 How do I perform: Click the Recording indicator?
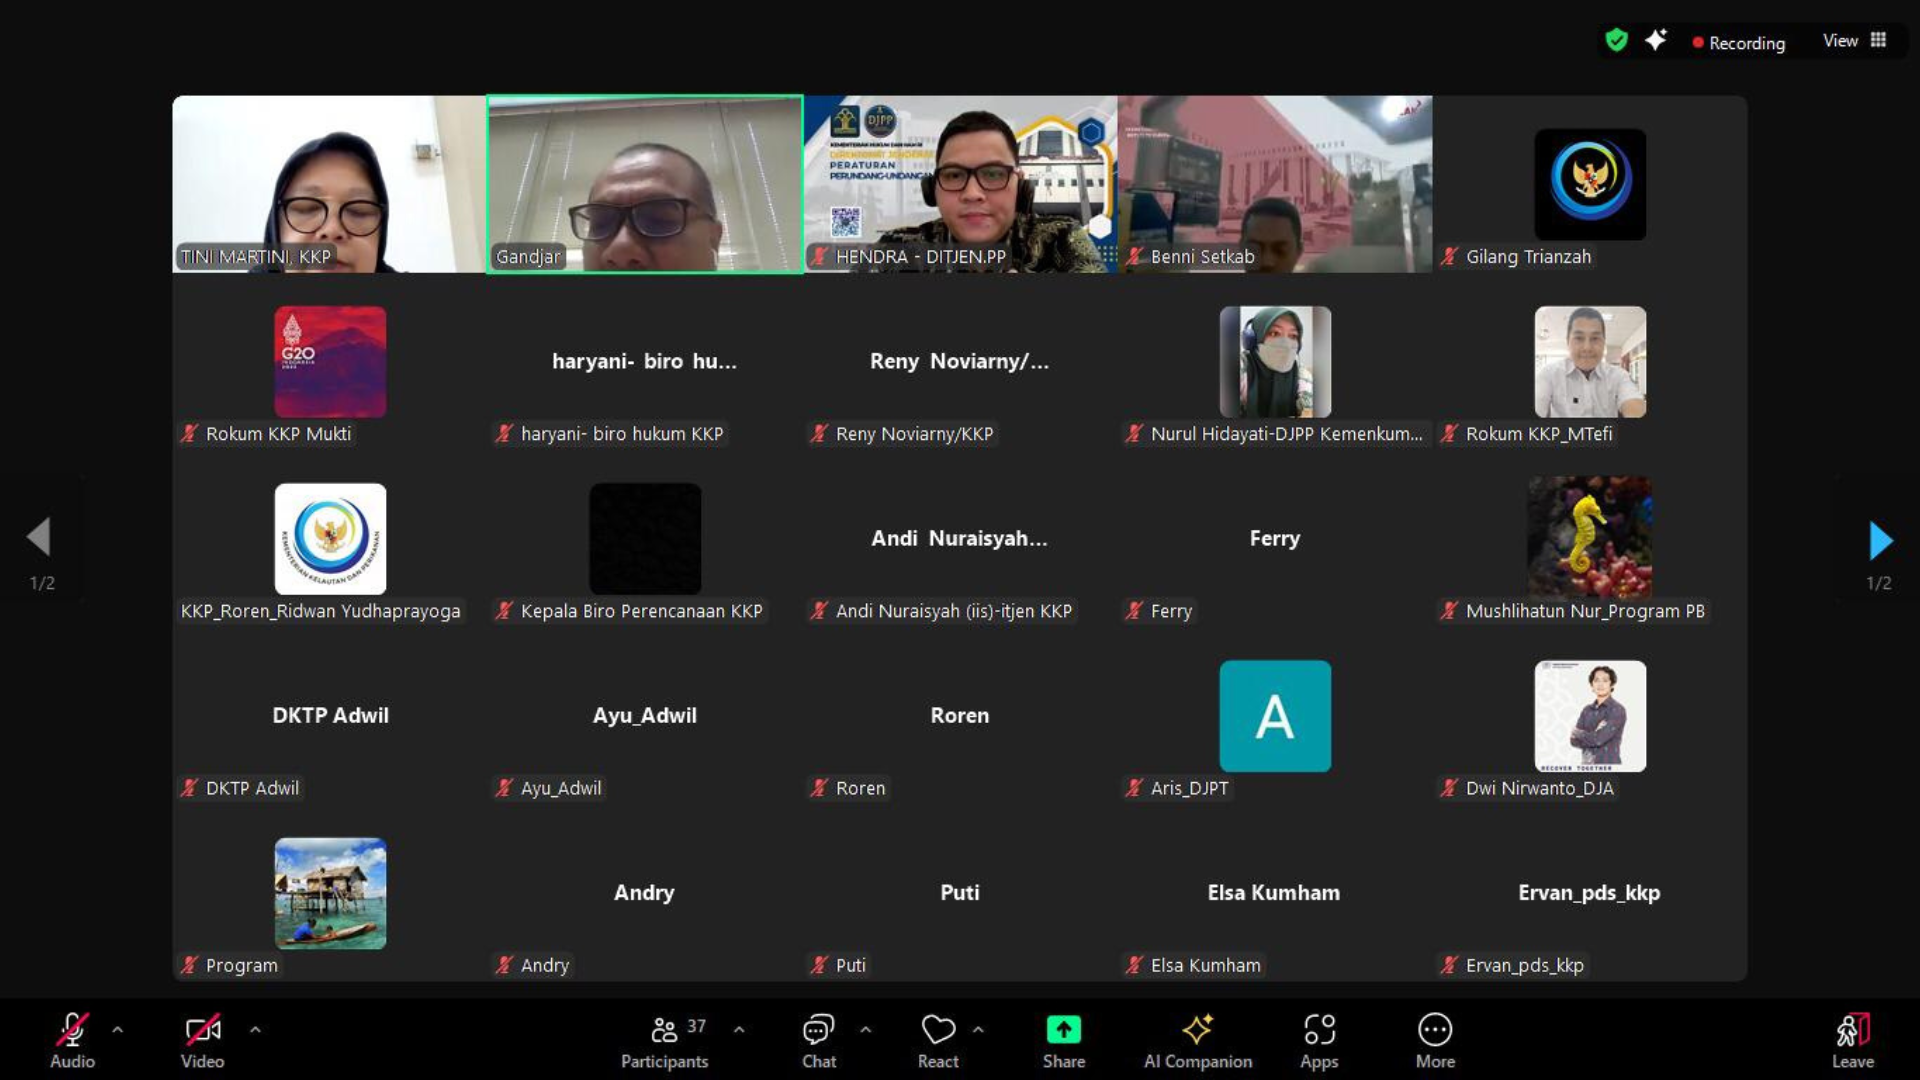[1739, 43]
